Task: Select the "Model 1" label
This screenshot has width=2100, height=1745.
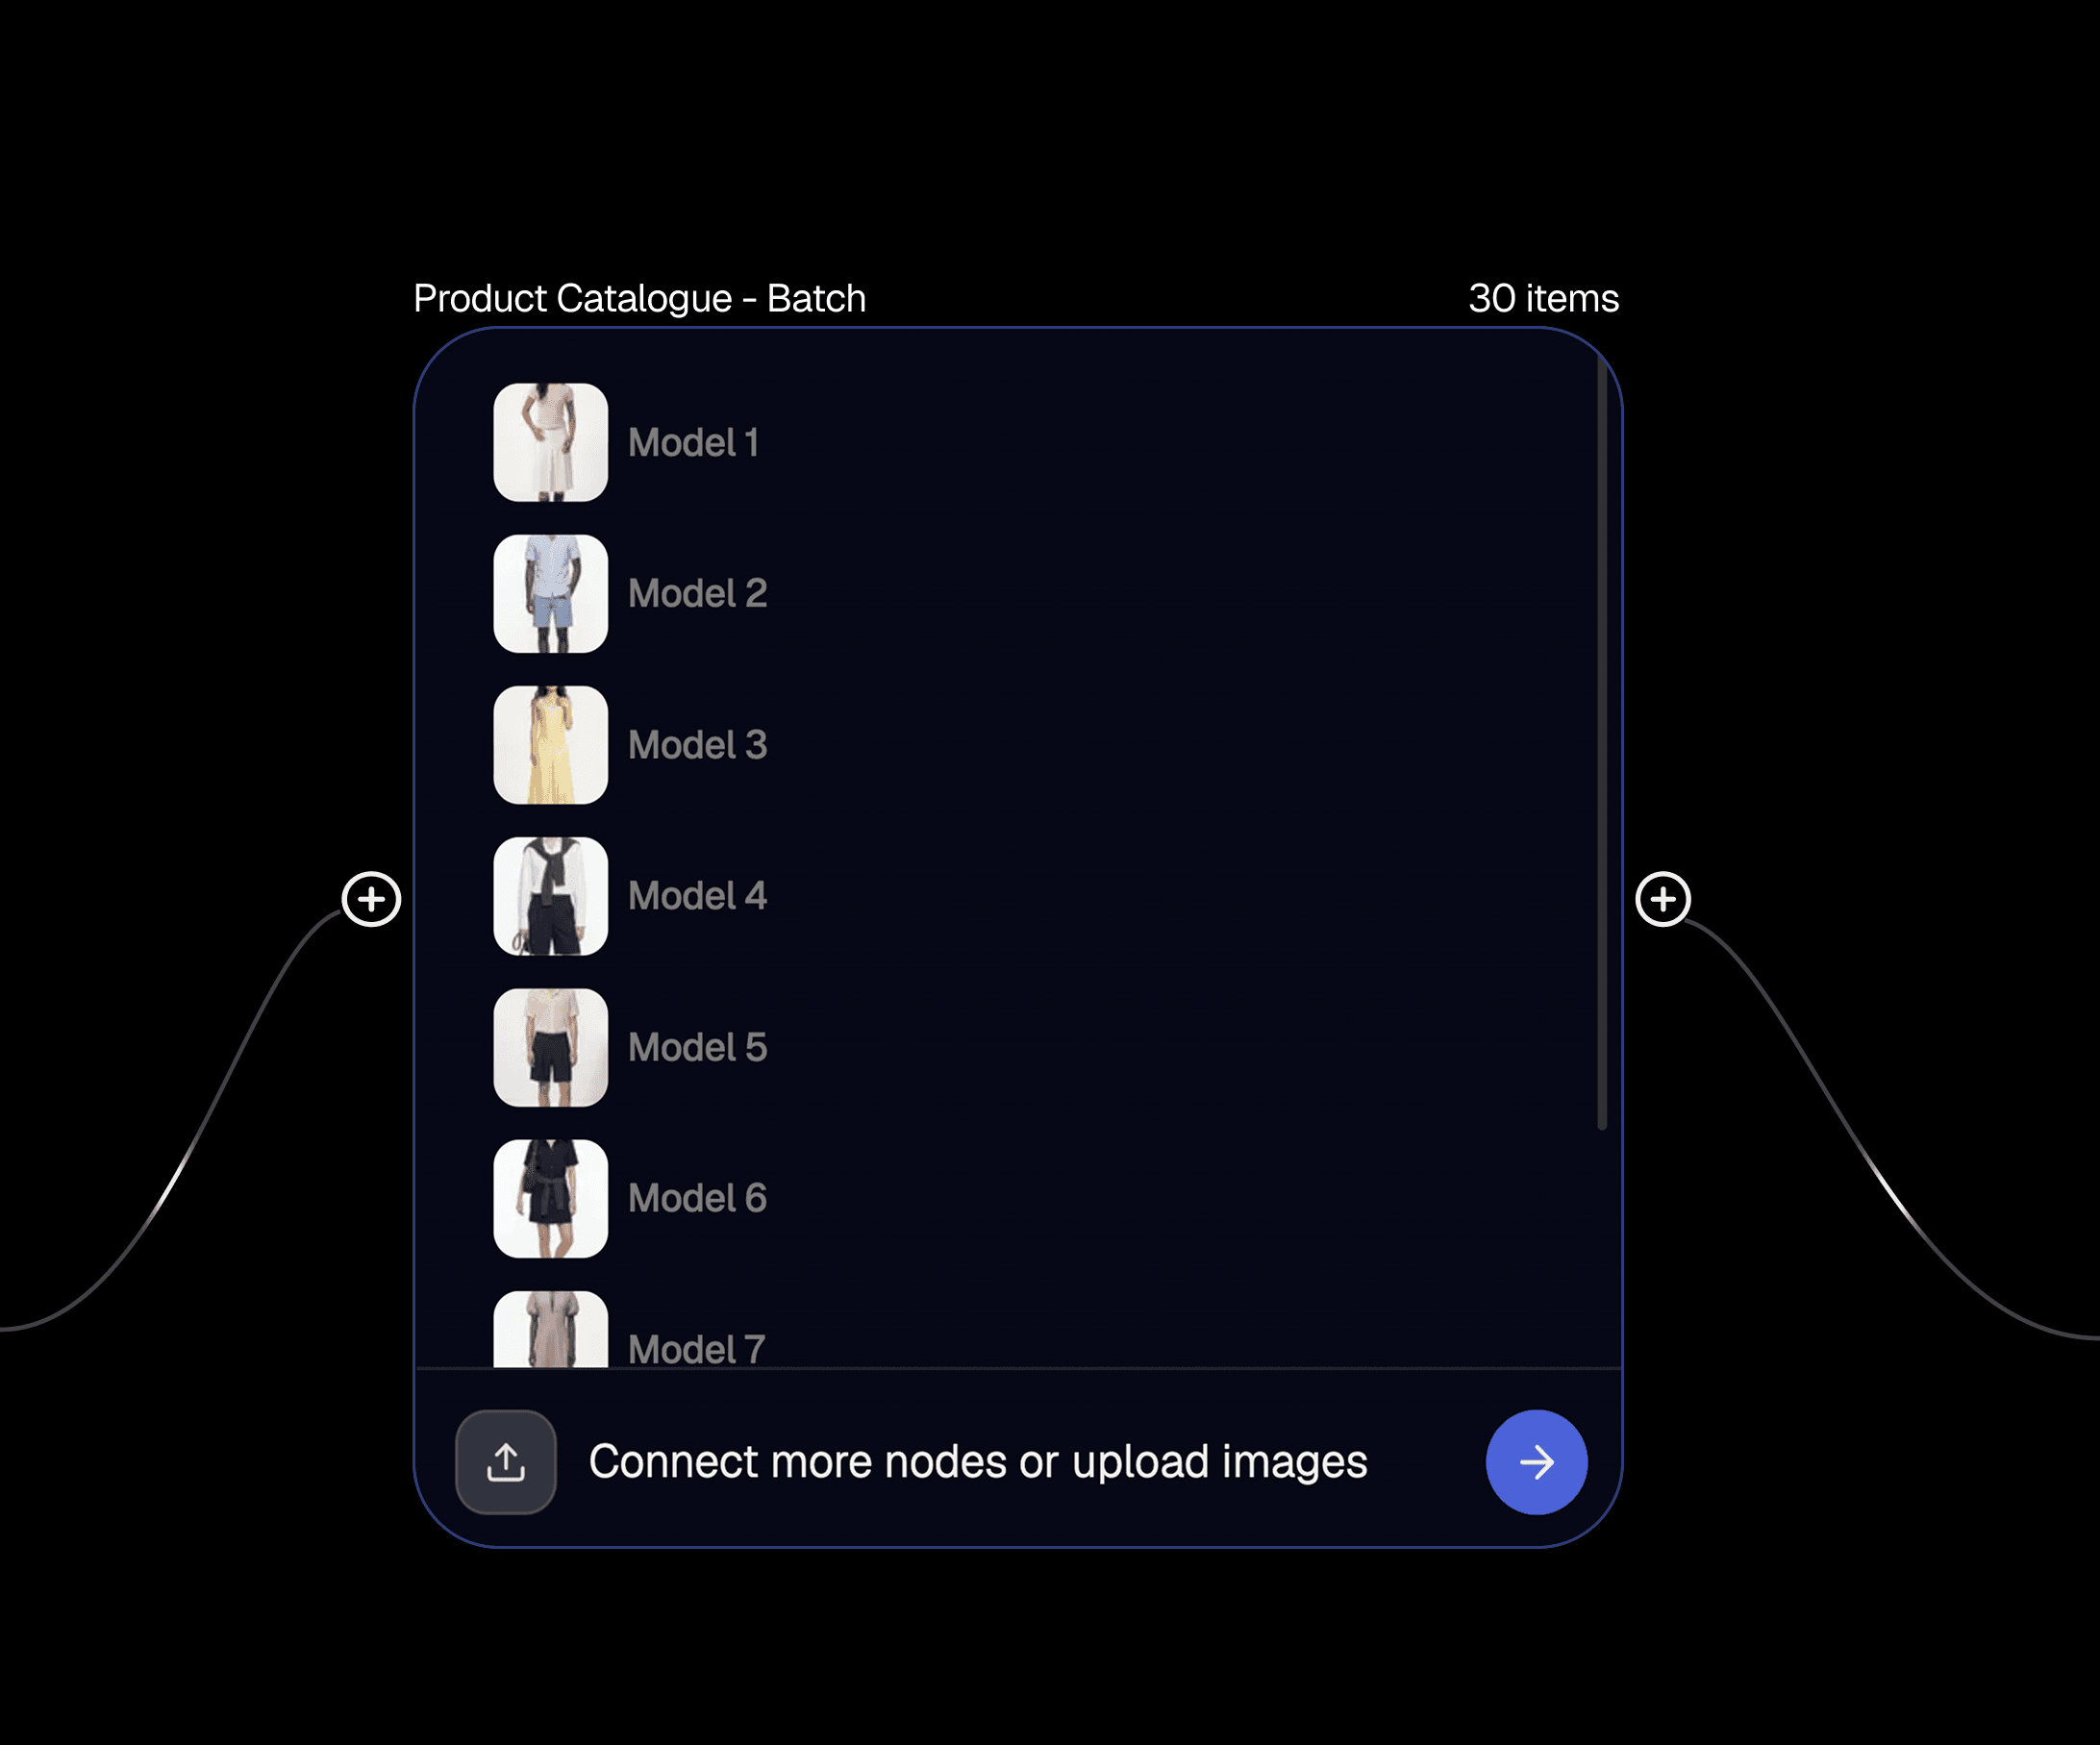Action: pyautogui.click(x=694, y=443)
